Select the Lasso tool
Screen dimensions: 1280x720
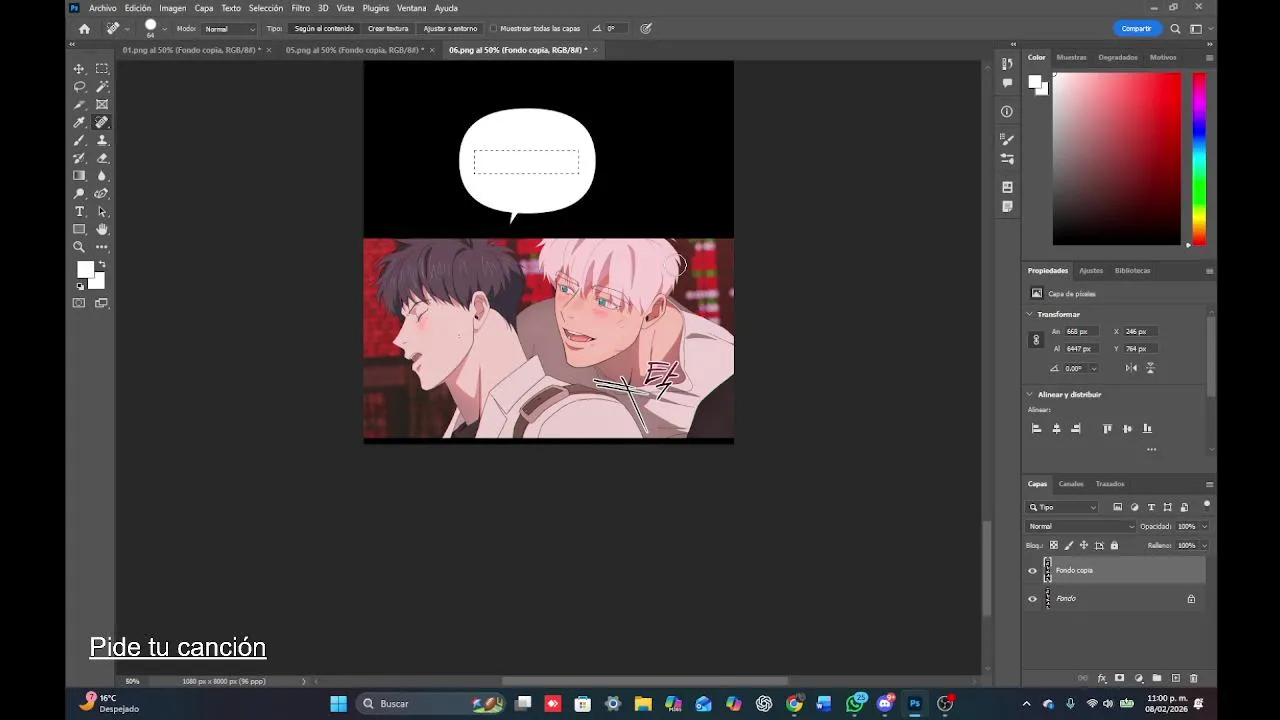[79, 87]
